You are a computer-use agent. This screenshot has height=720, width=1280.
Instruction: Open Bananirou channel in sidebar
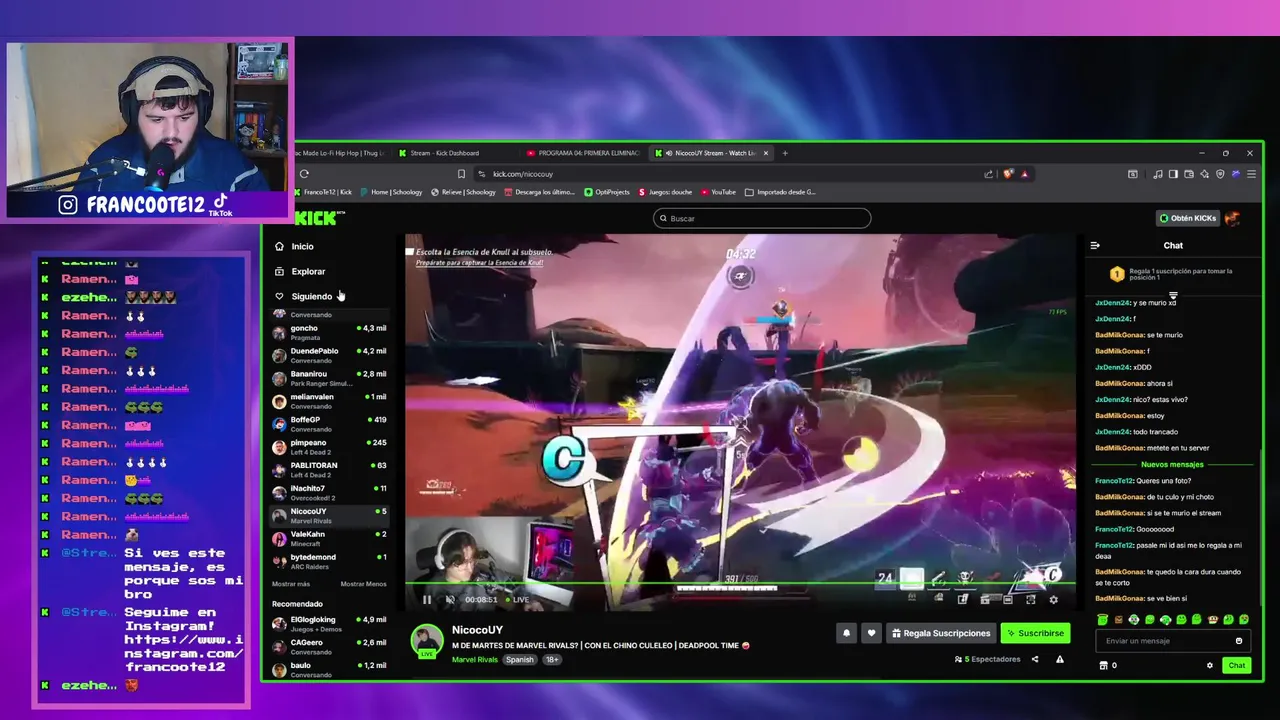click(x=329, y=378)
